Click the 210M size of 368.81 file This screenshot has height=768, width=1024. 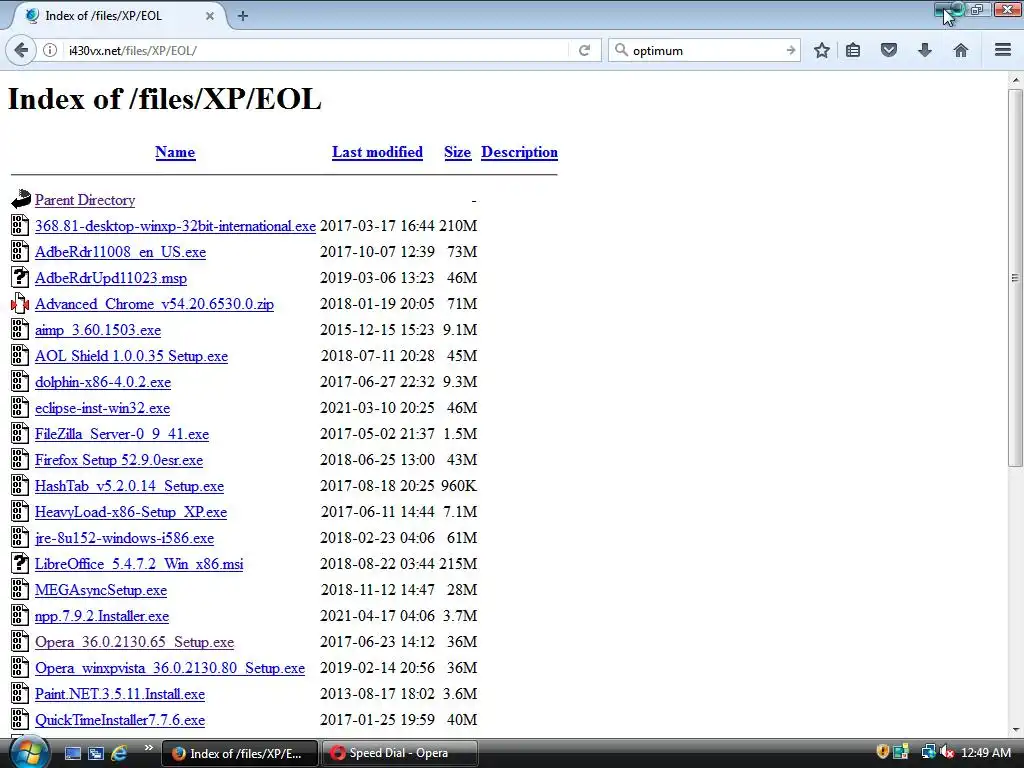point(458,226)
